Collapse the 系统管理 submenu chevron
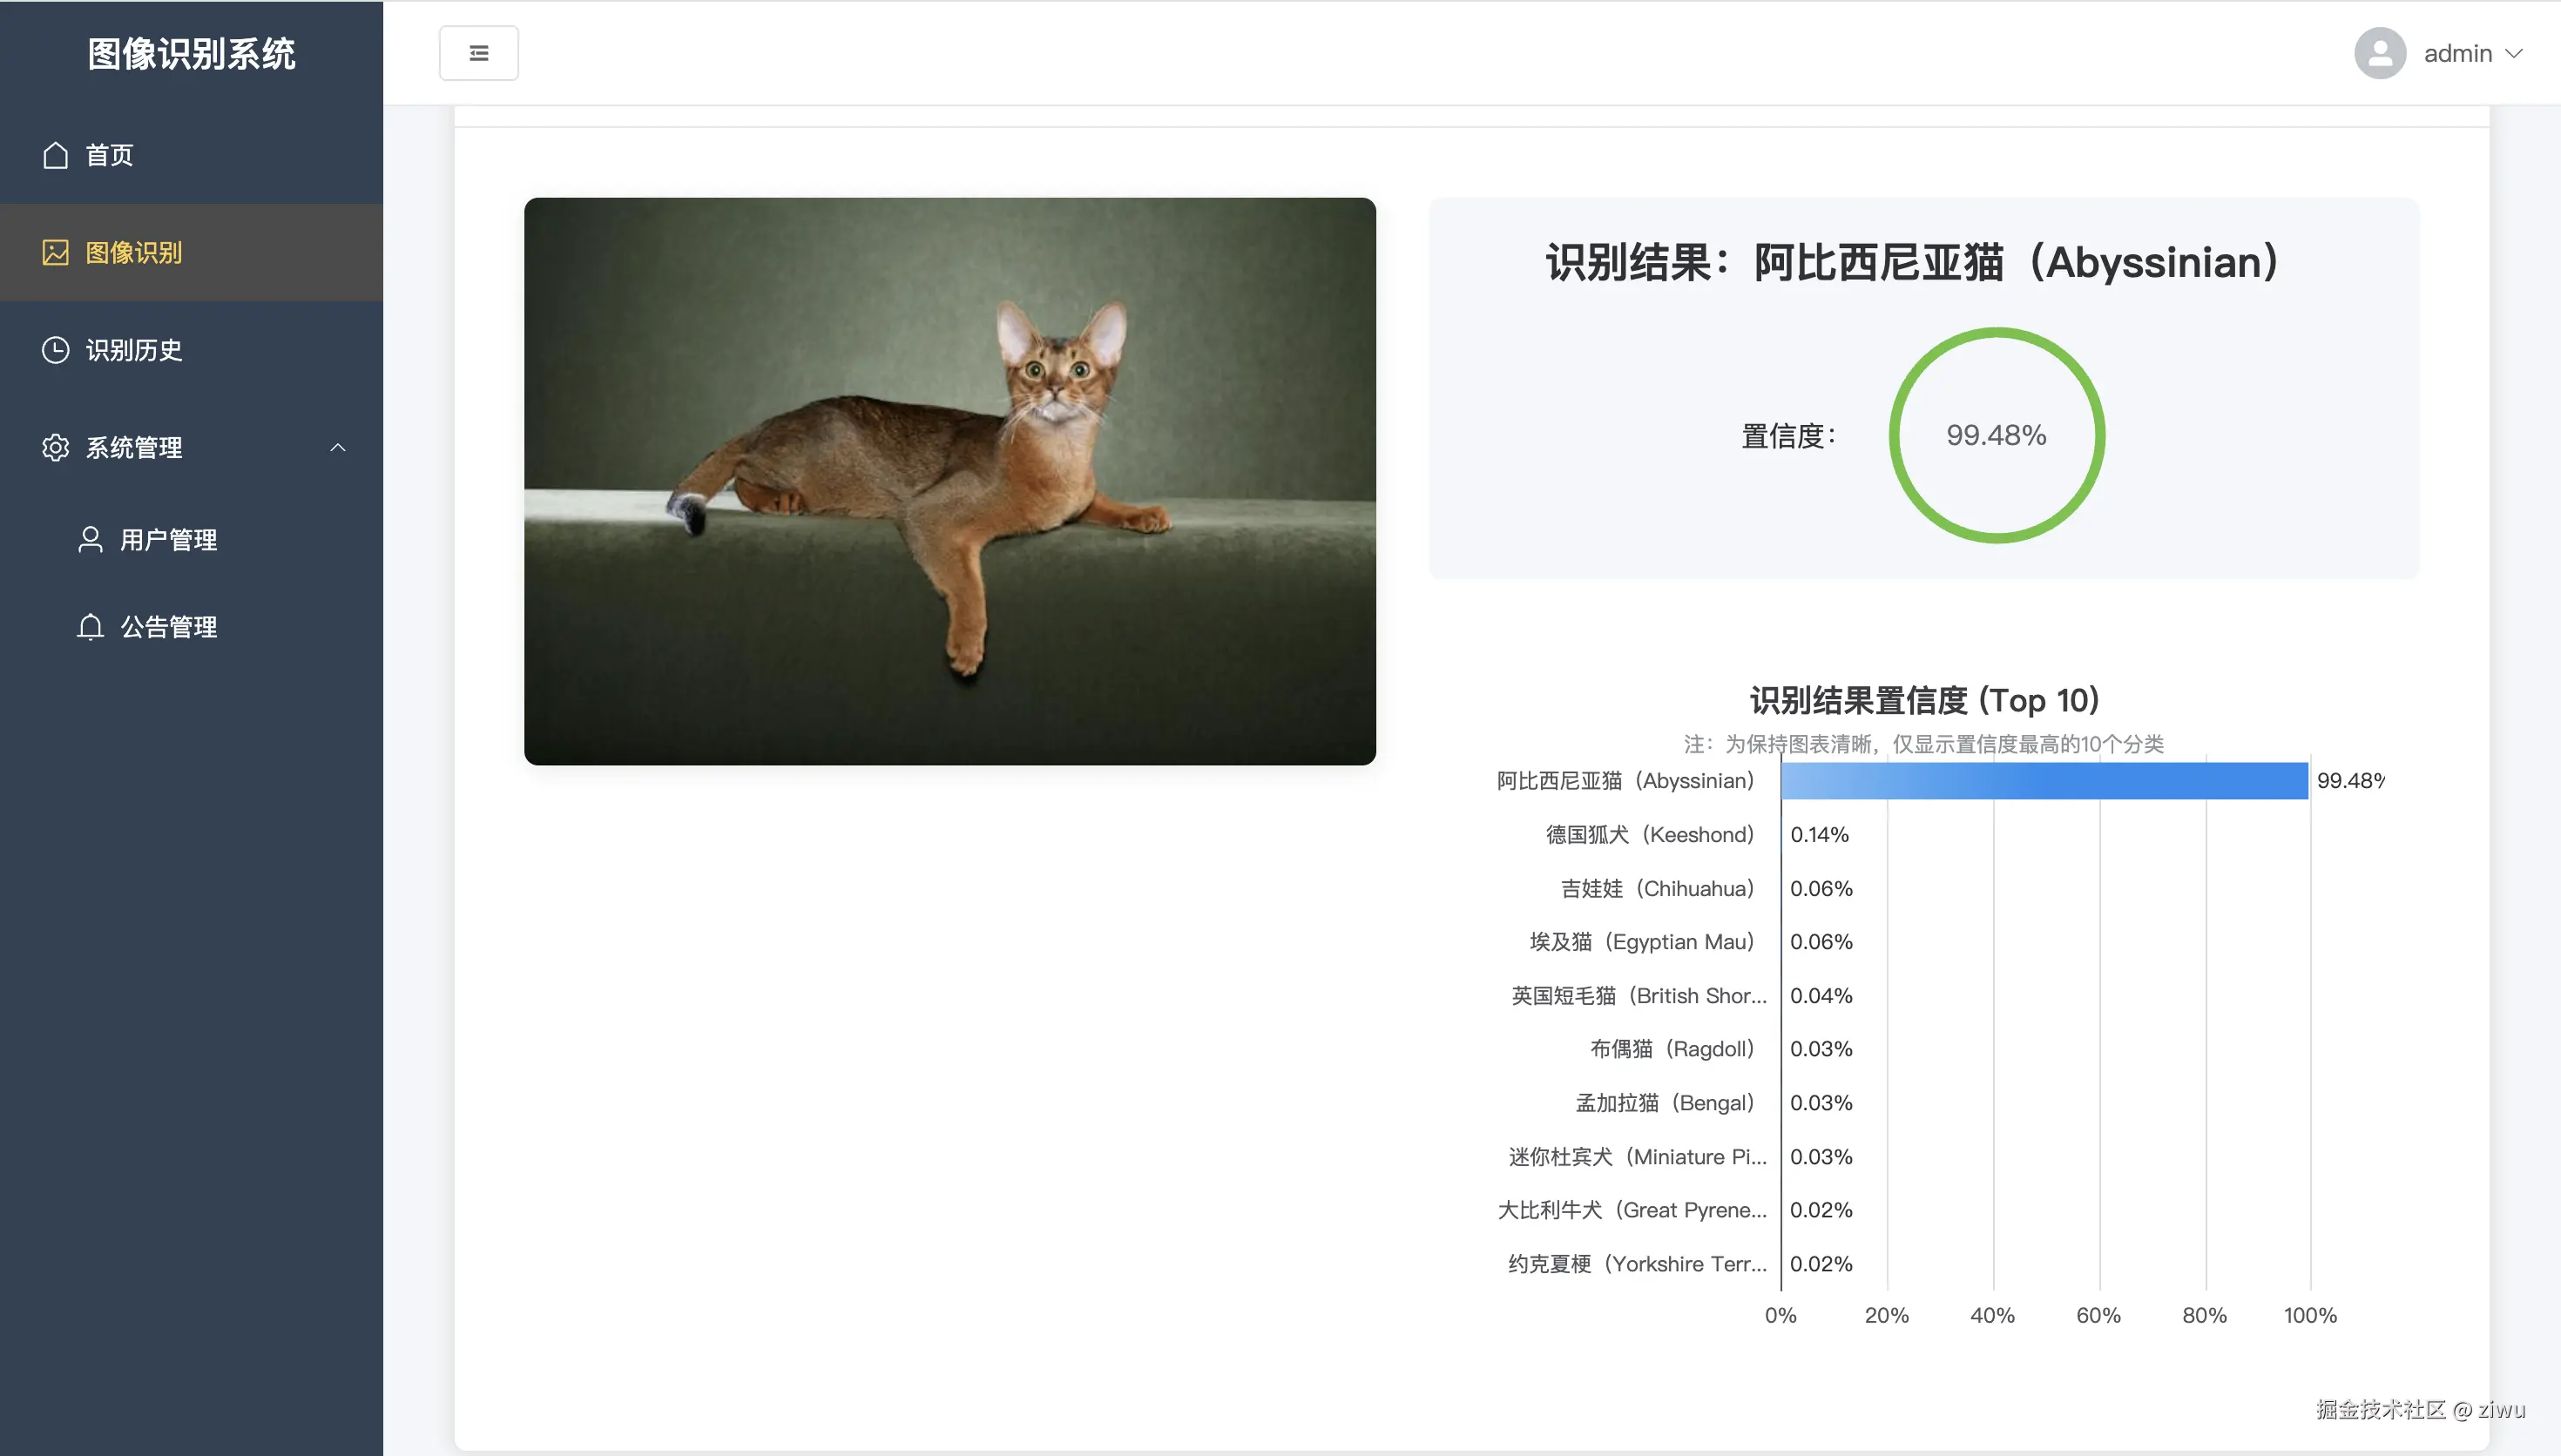The image size is (2561, 1456). 337,448
